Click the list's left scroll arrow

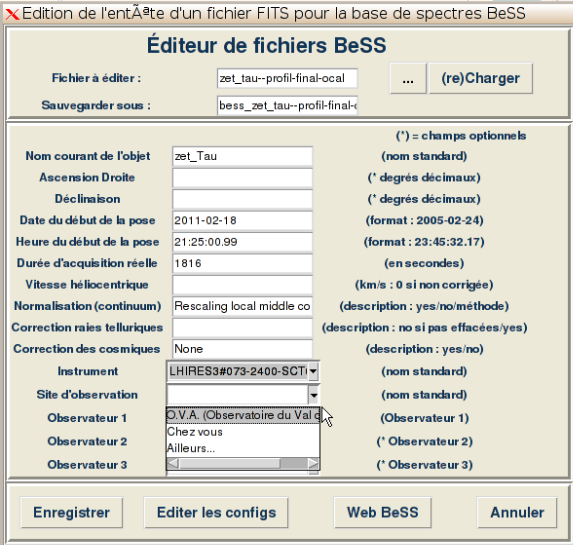tap(173, 463)
